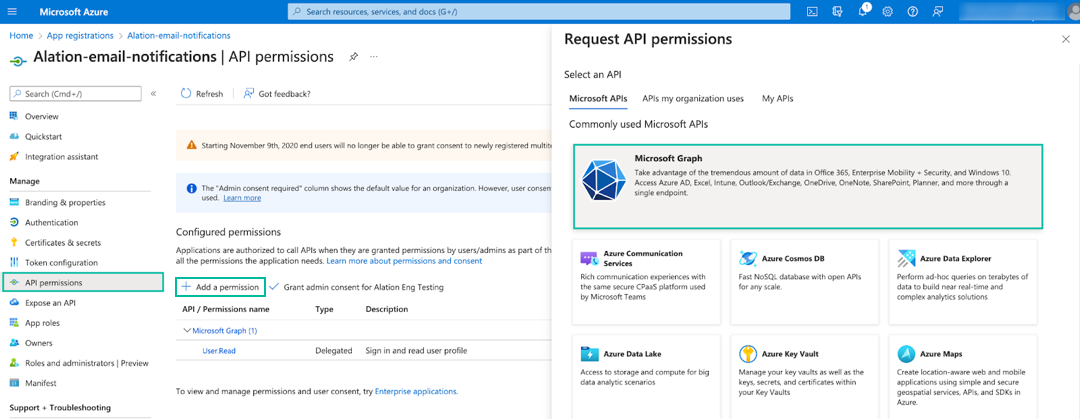
Task: Open the portal settings gear
Action: 888,12
